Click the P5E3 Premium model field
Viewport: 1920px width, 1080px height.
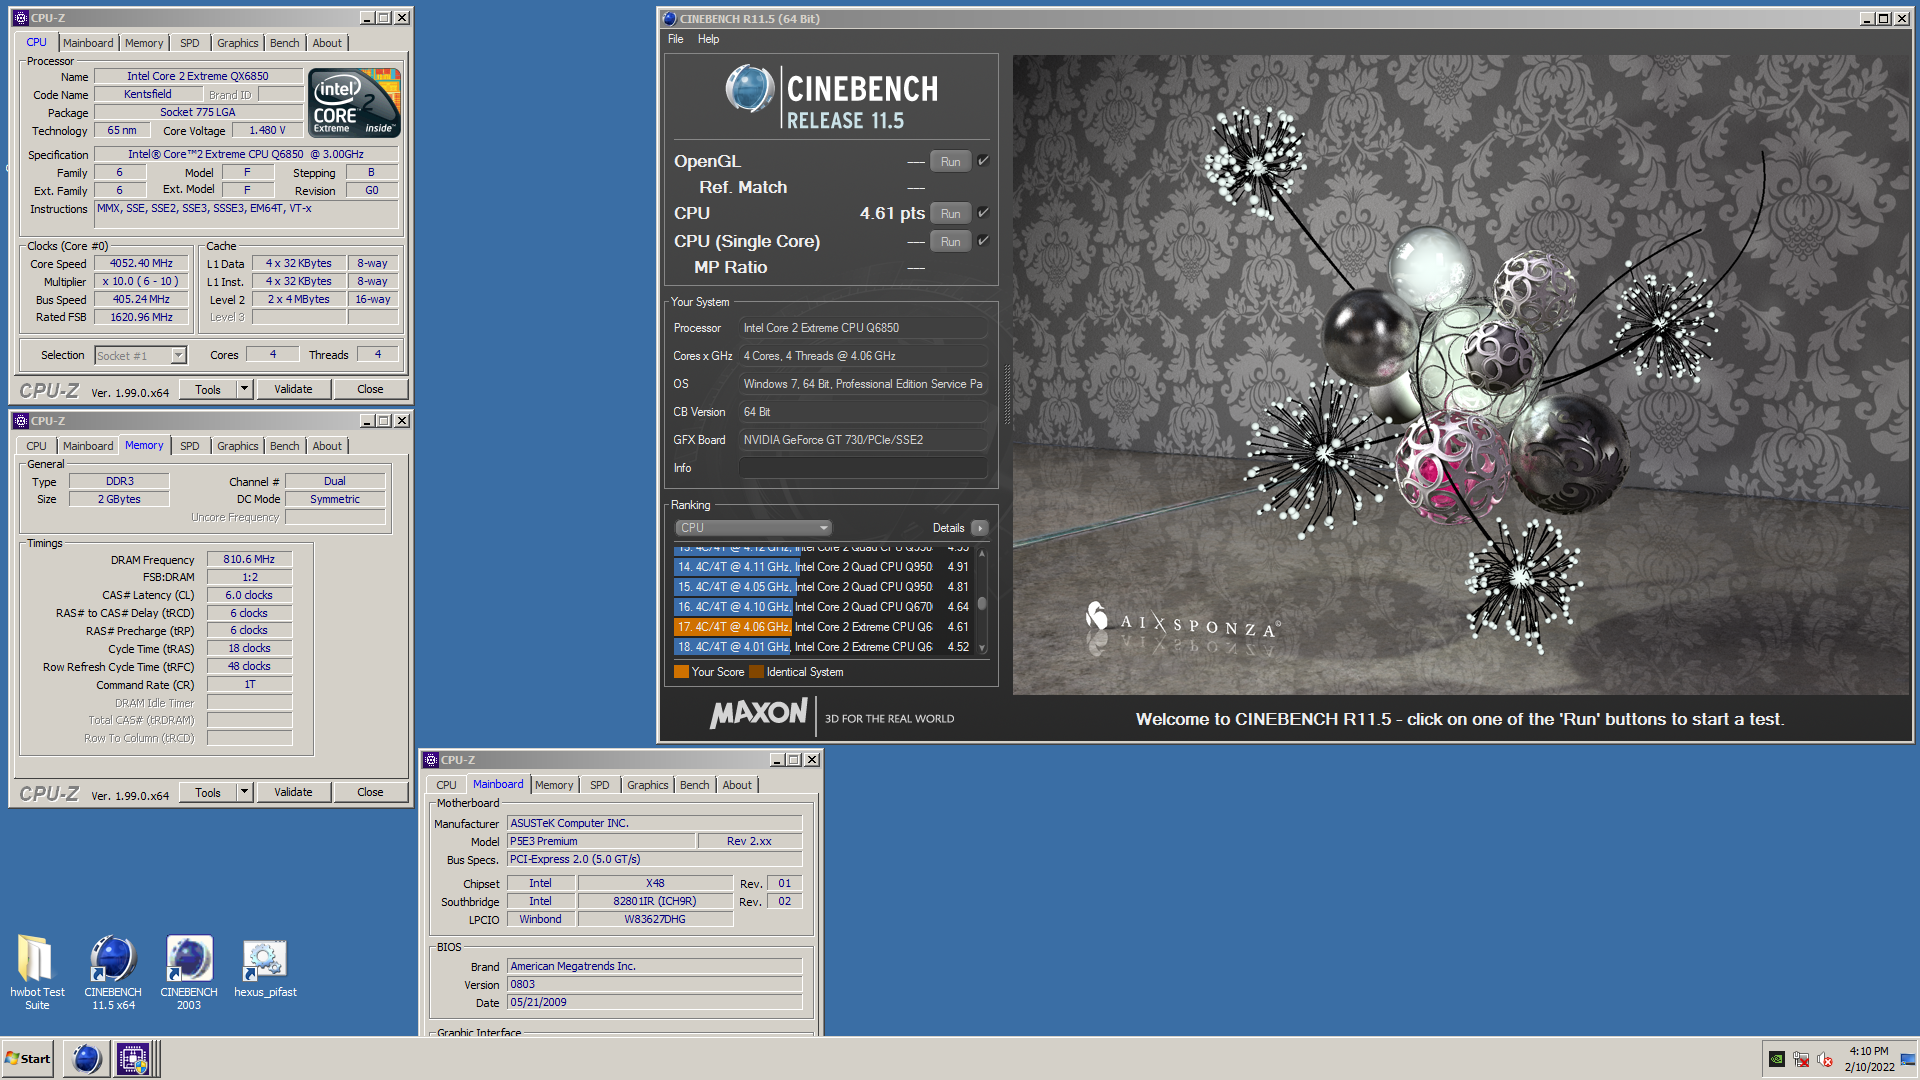(600, 841)
